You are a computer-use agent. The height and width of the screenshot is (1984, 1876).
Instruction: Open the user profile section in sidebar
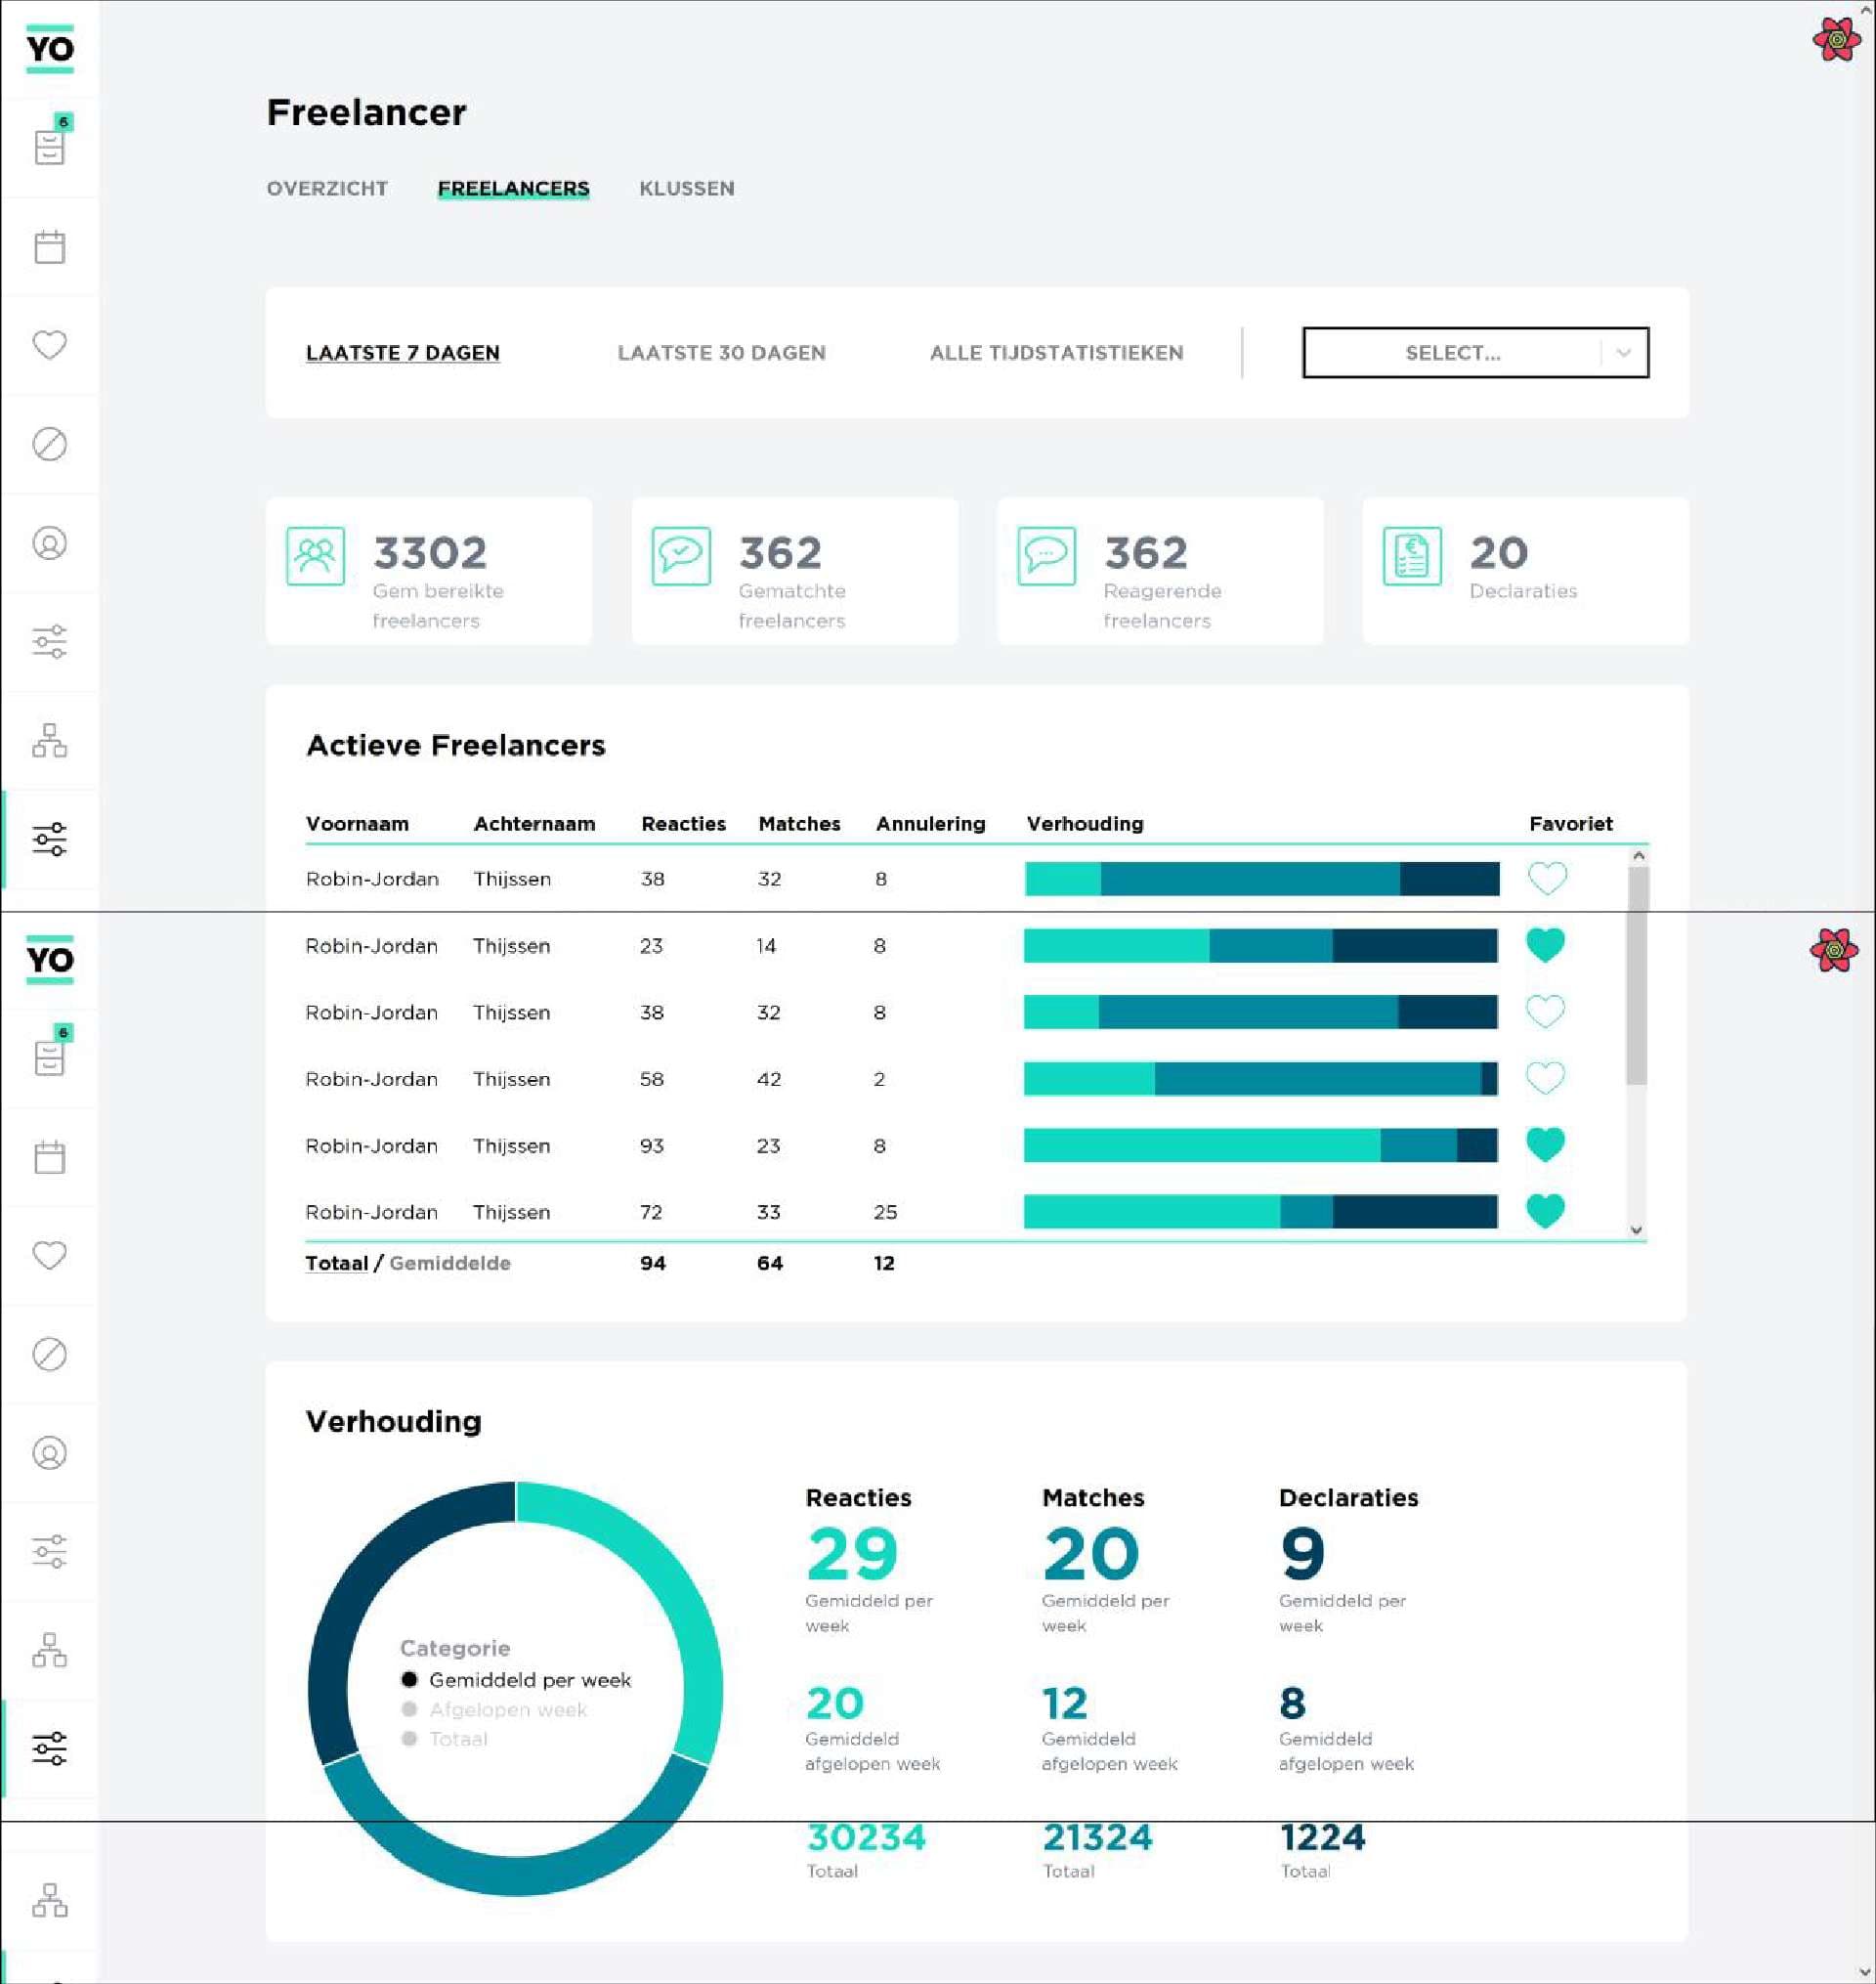[x=49, y=545]
